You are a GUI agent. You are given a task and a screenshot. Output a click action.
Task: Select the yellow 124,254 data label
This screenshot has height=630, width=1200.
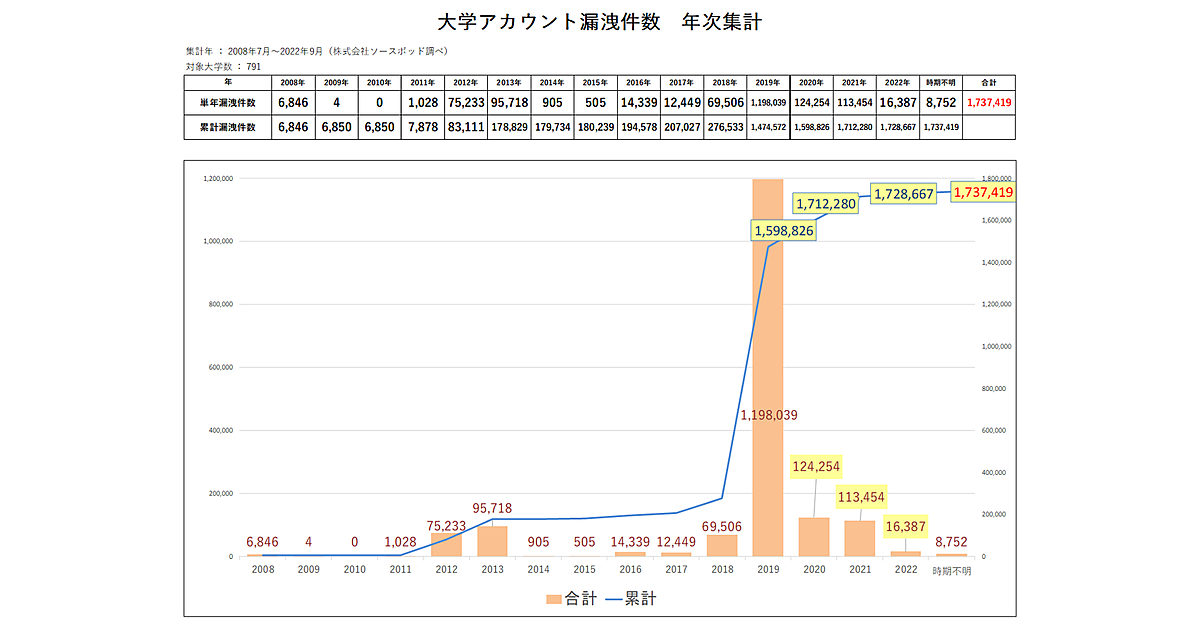(815, 466)
